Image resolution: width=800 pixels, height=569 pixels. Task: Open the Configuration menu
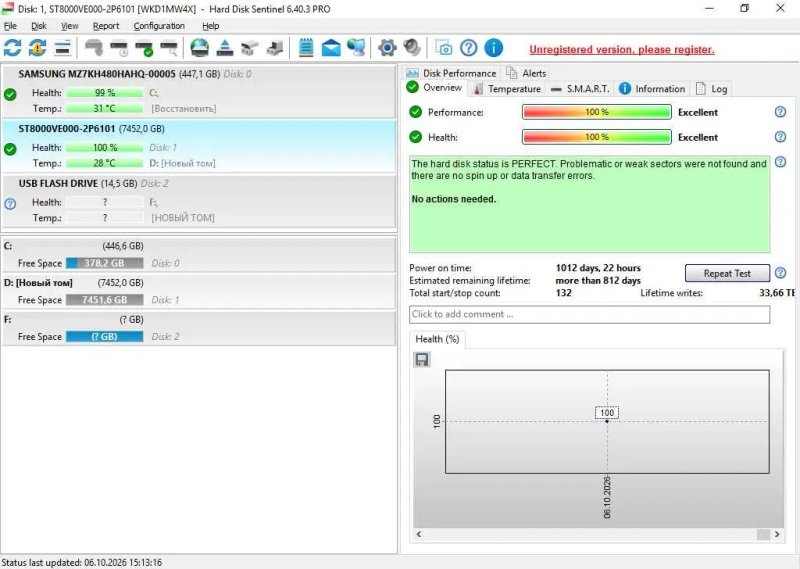[x=159, y=26]
